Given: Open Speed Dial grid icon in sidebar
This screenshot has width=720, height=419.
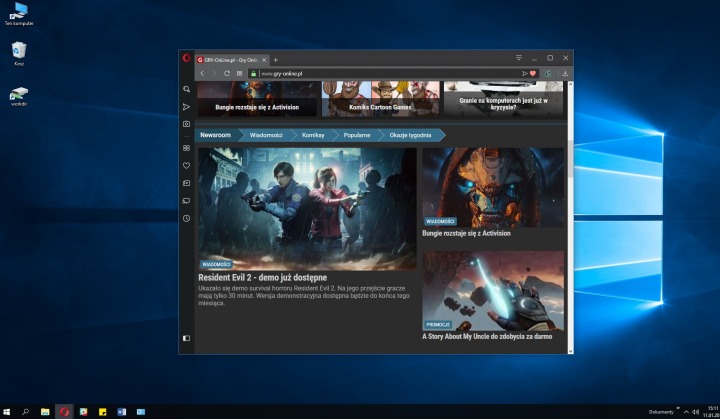Looking at the screenshot, I should point(186,148).
